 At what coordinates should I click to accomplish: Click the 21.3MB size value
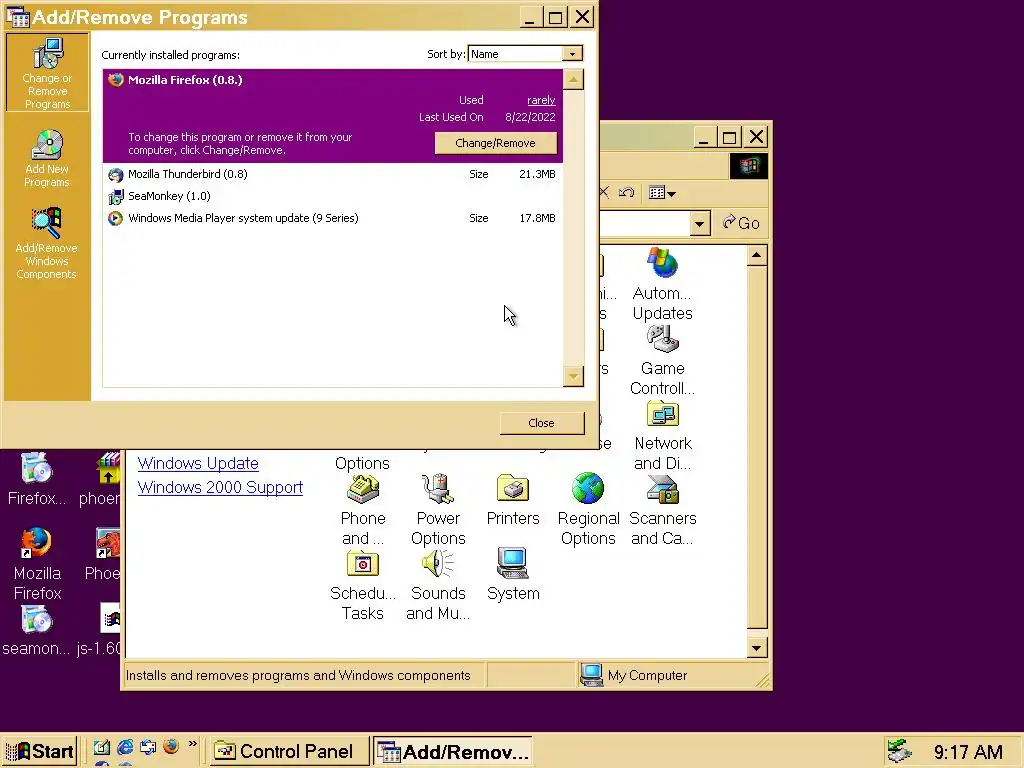[x=537, y=174]
